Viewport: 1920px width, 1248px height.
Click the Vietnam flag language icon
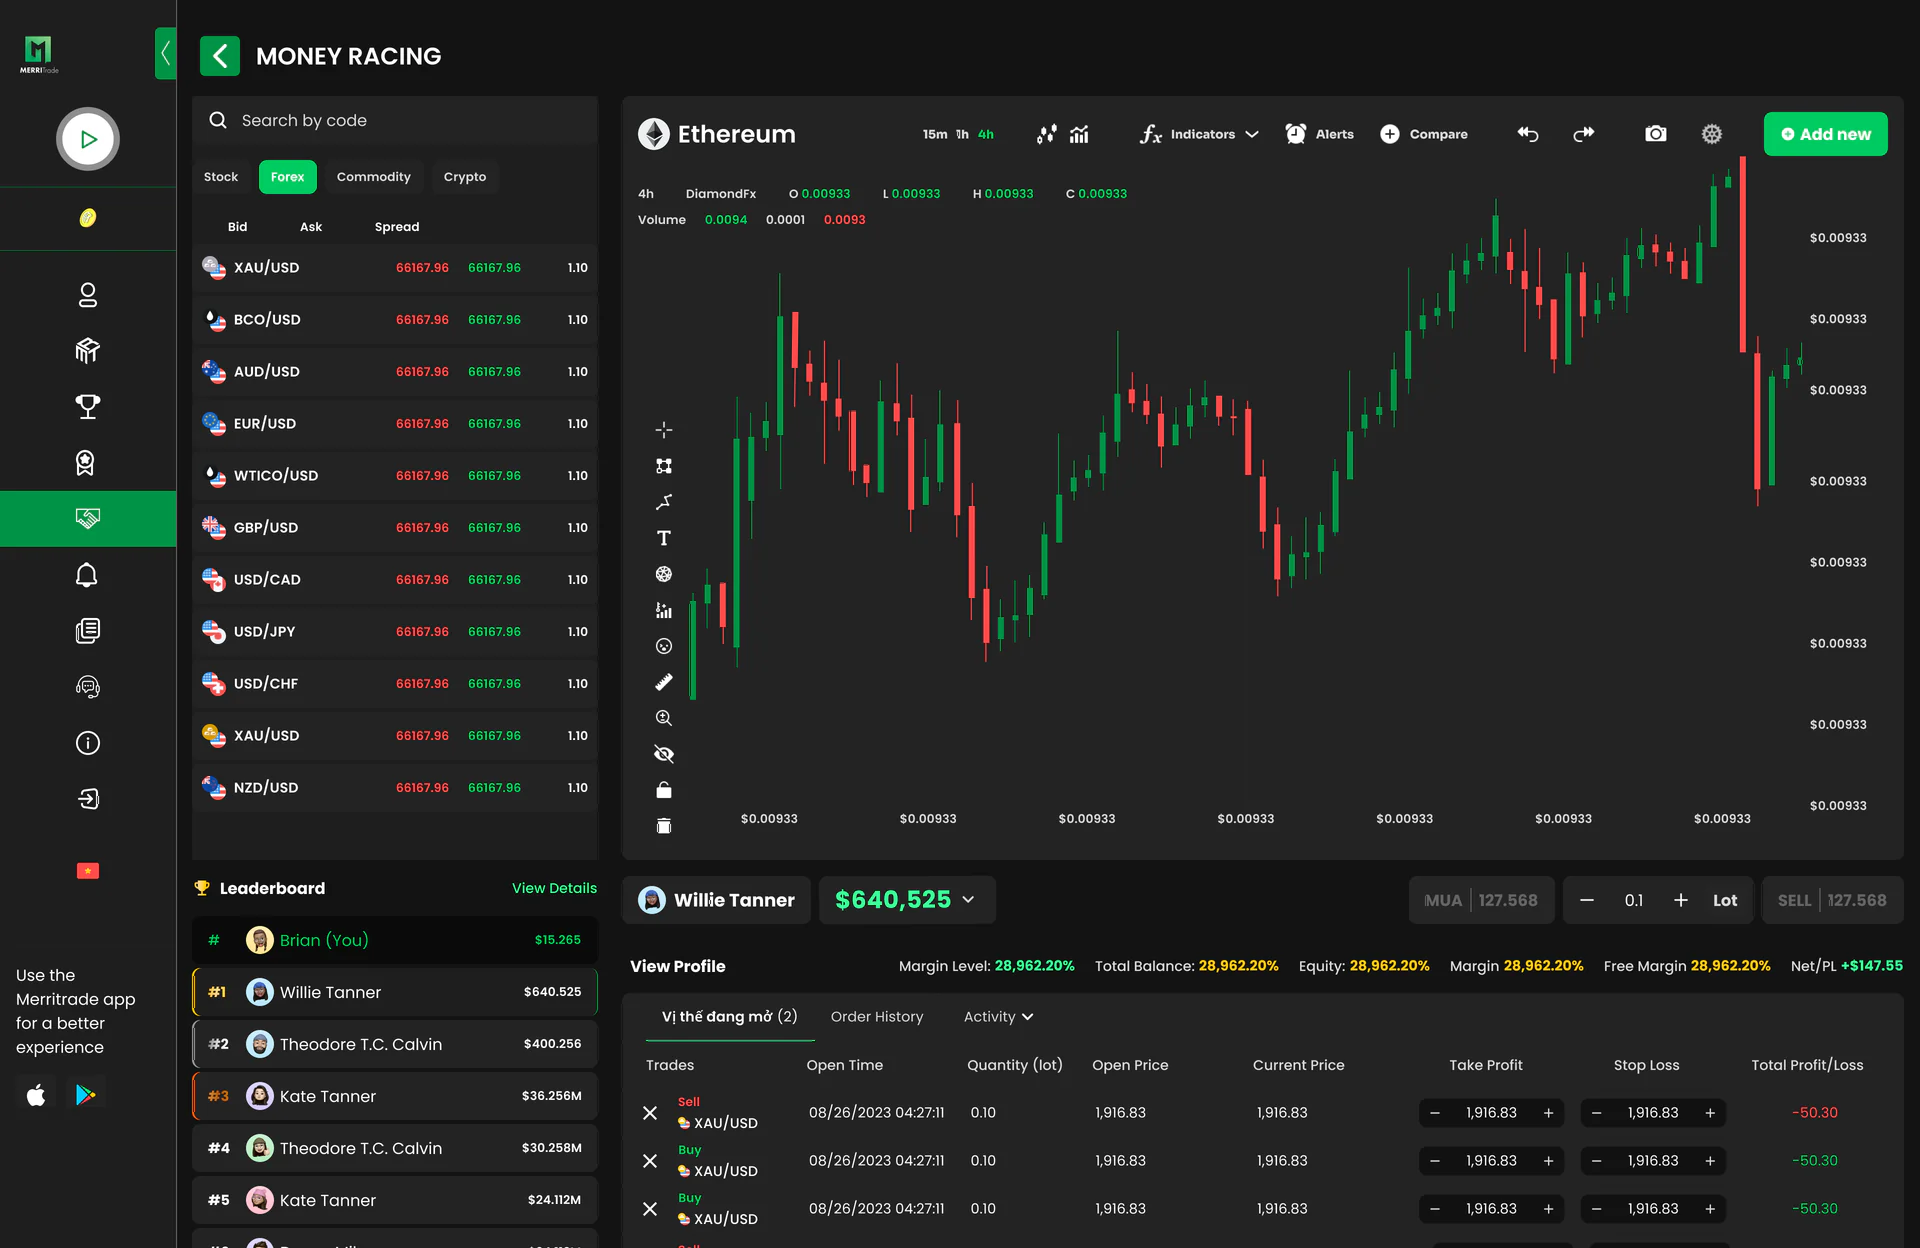tap(88, 871)
